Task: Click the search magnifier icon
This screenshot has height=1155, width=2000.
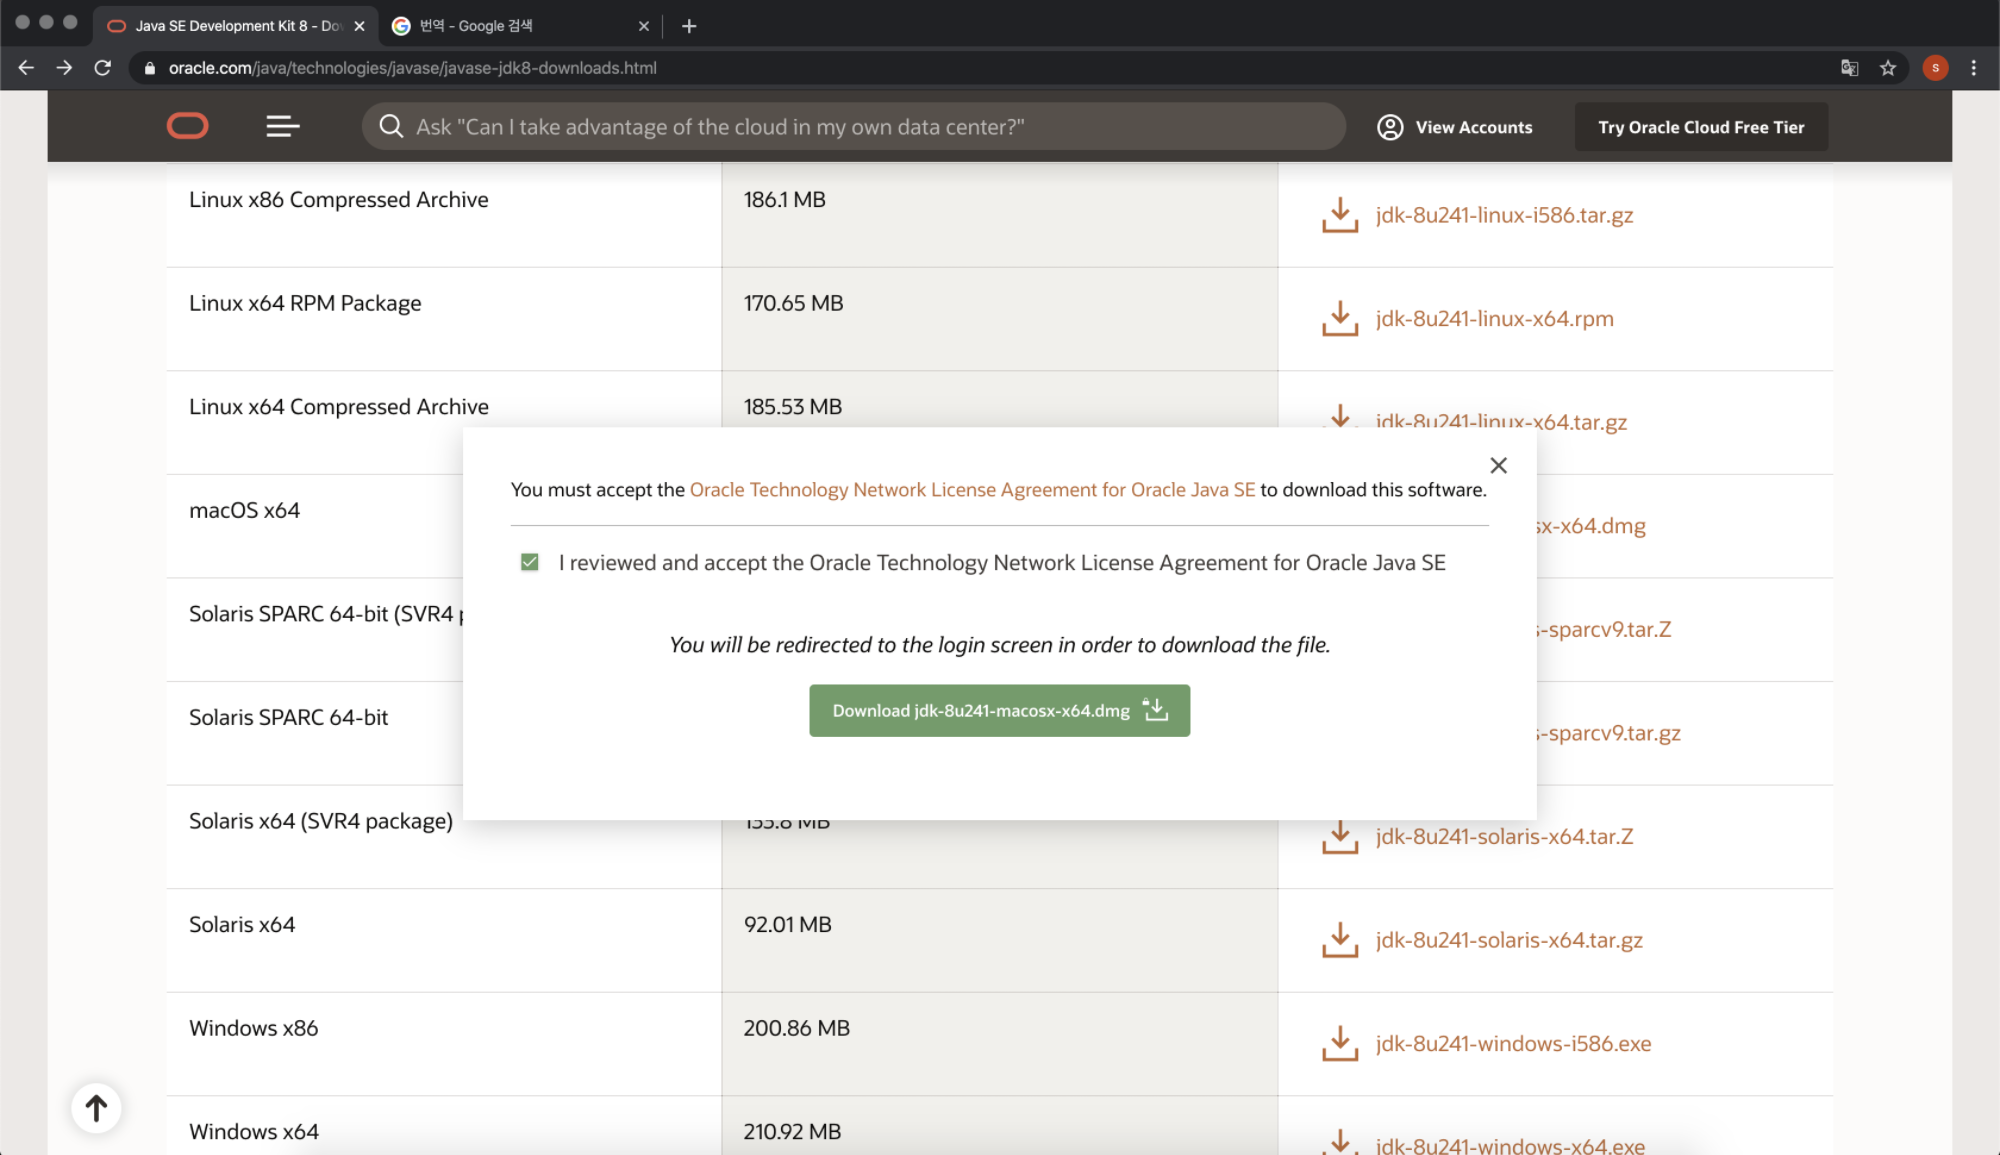Action: coord(391,126)
